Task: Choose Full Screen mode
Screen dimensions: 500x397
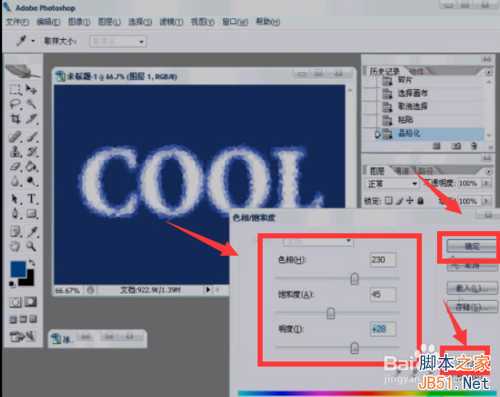Action: click(33, 319)
